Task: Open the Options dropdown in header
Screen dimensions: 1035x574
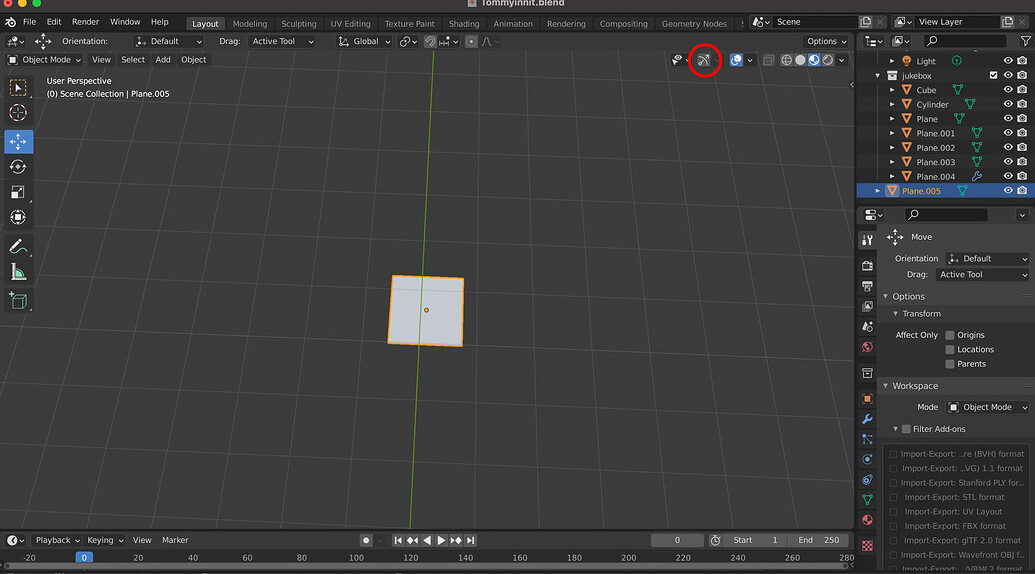Action: tap(826, 41)
